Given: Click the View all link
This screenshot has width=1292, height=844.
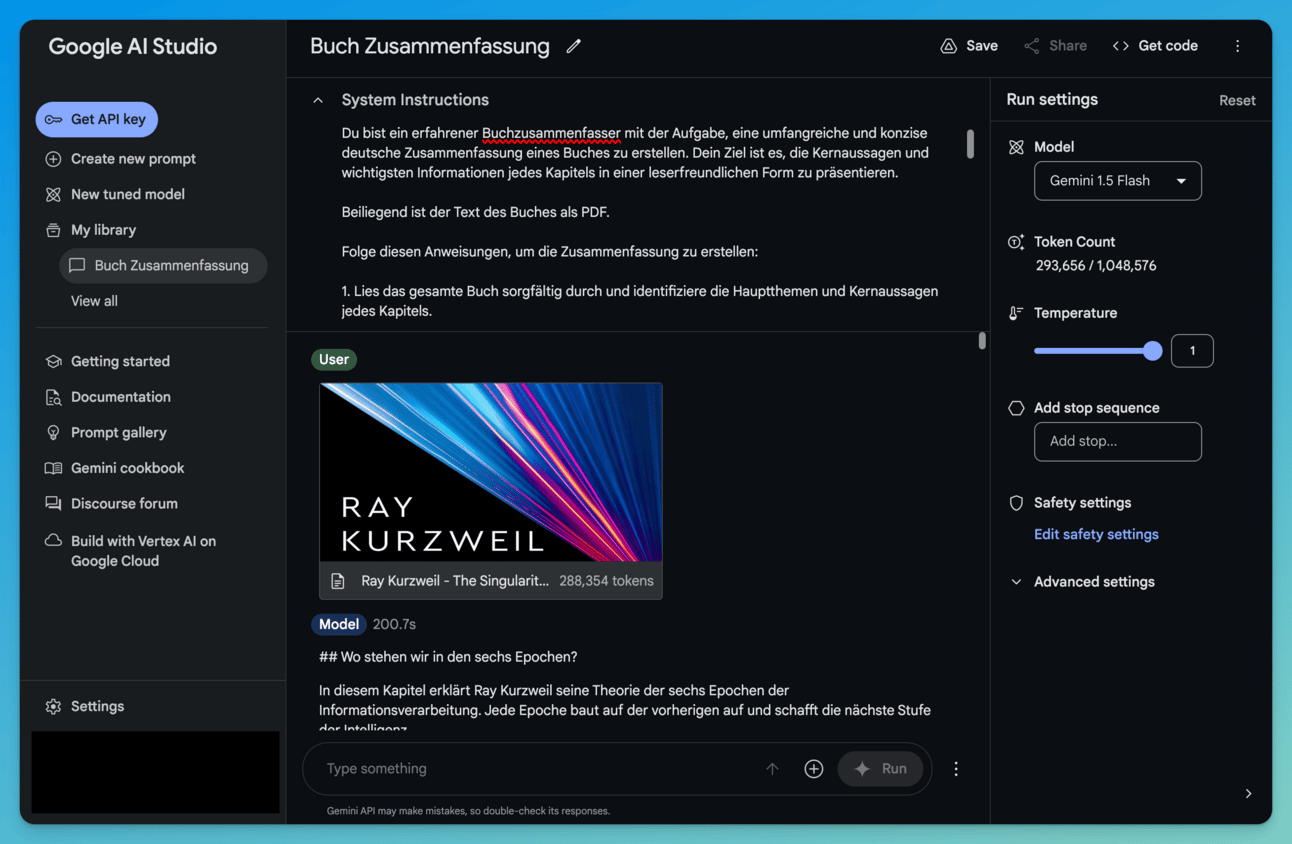Looking at the screenshot, I should [x=94, y=301].
